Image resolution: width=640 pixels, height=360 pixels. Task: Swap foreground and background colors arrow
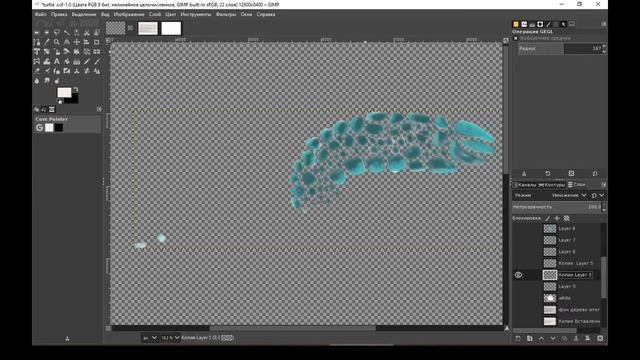tap(76, 89)
